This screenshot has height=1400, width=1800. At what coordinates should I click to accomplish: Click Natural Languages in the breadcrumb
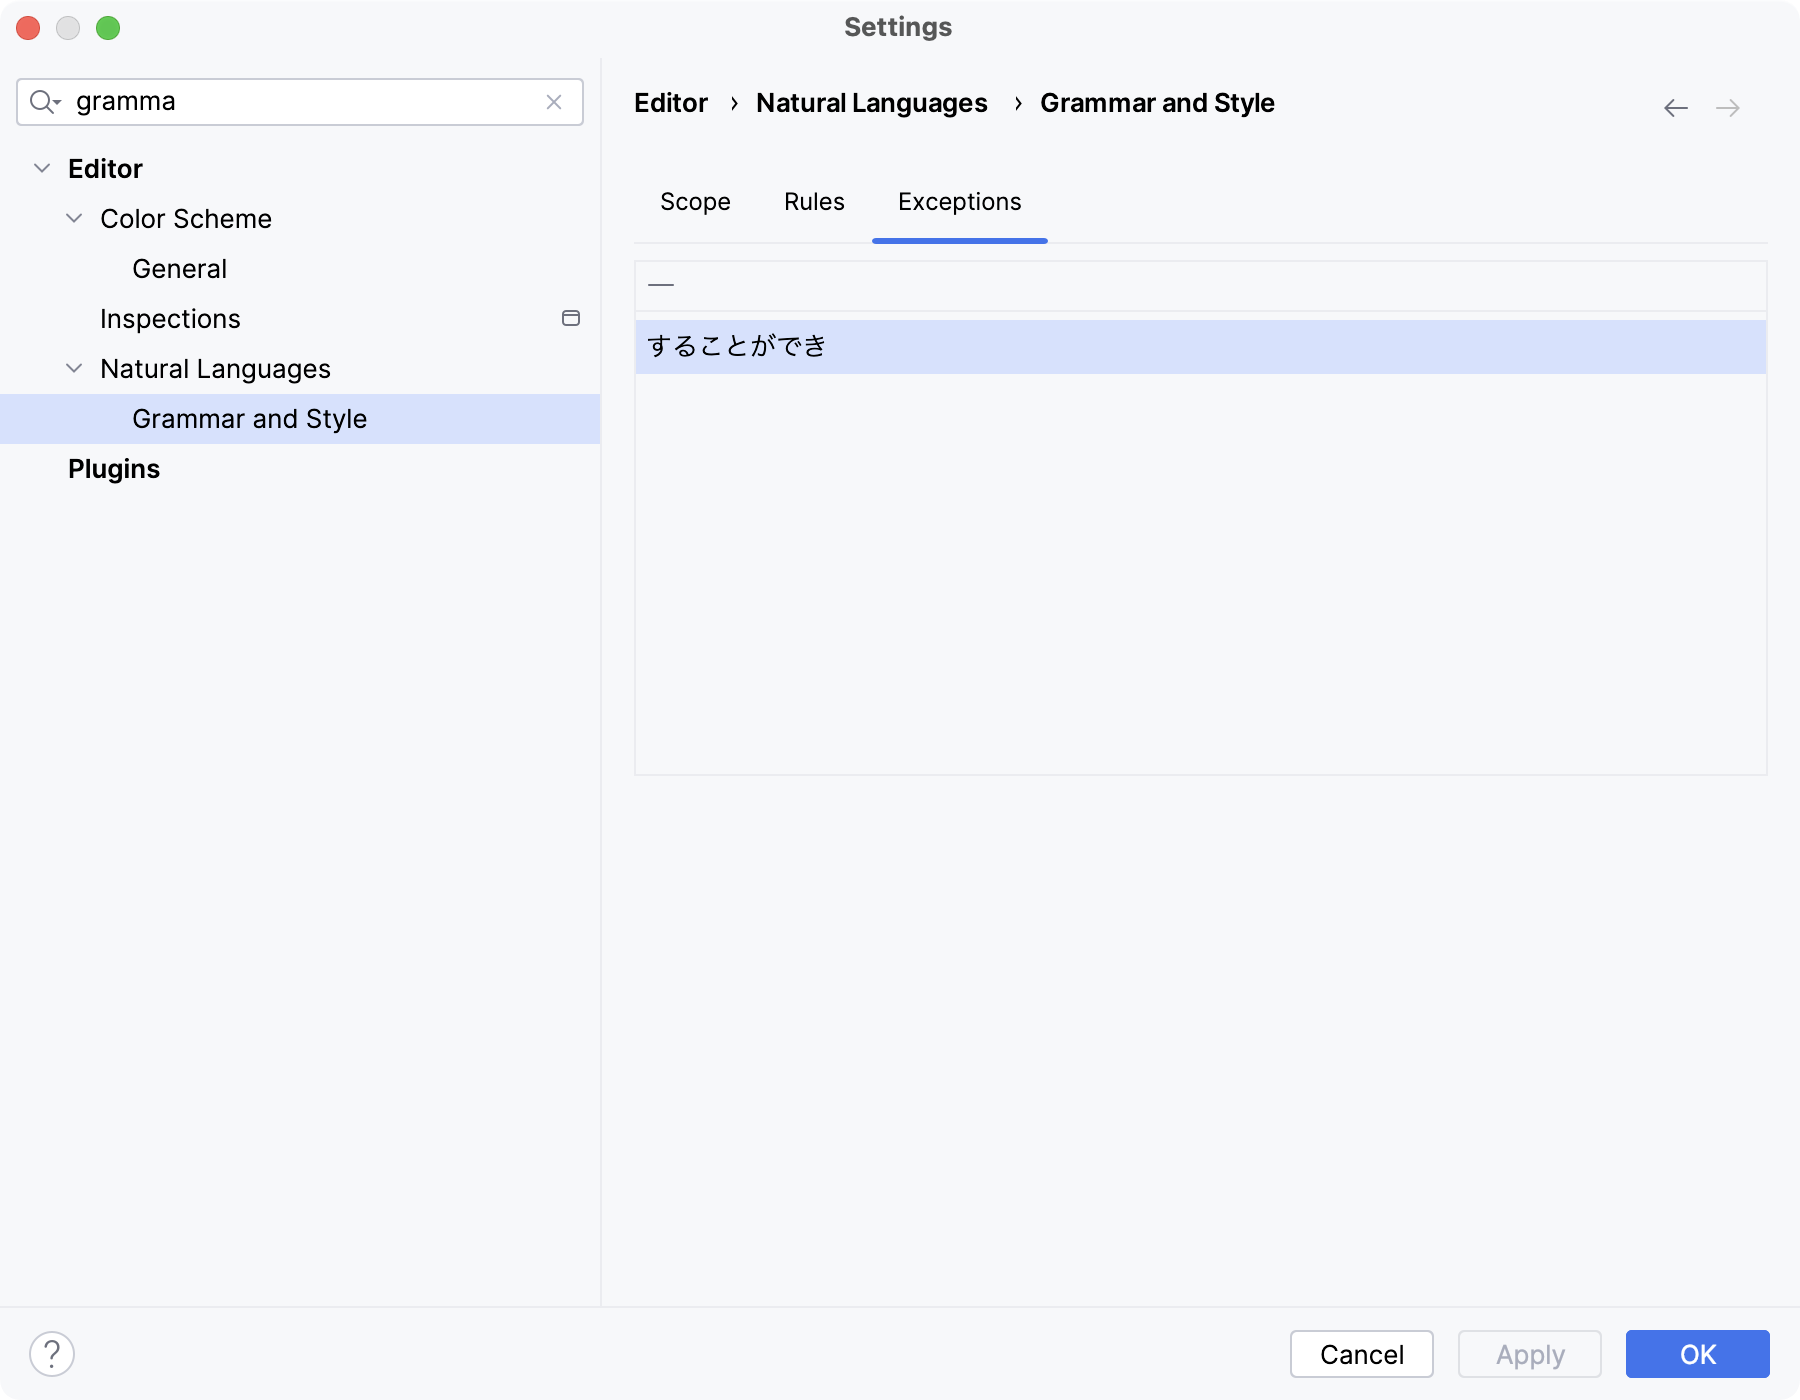click(871, 103)
